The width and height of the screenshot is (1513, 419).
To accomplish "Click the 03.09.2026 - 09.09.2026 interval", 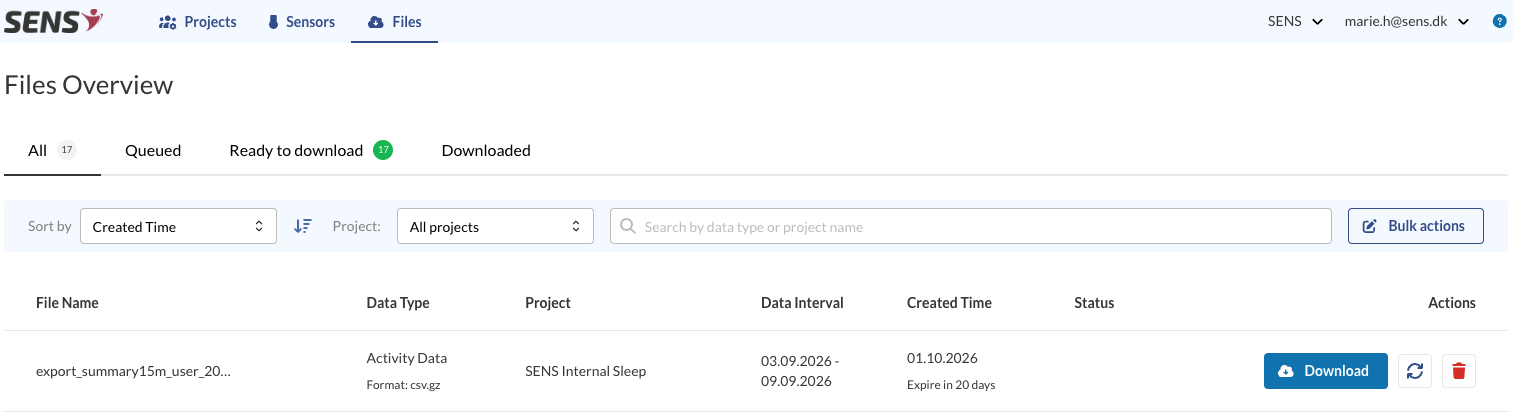I will [801, 371].
